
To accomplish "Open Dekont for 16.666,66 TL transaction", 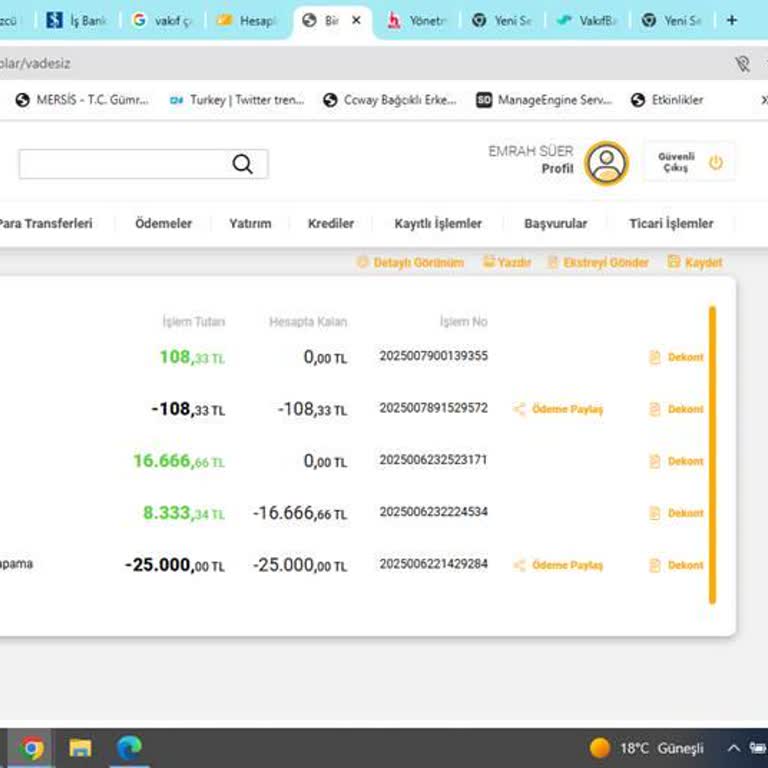I will (677, 461).
